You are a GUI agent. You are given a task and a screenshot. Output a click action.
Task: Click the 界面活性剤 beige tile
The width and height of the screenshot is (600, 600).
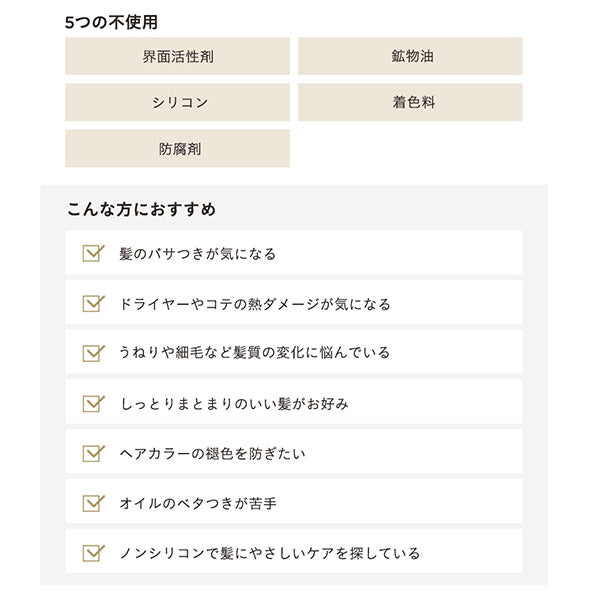tap(177, 56)
